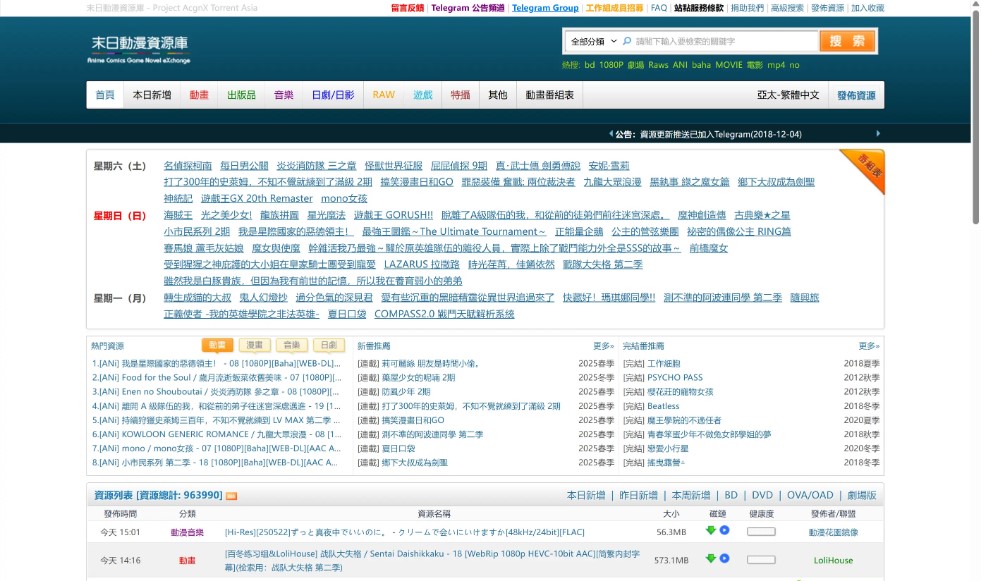Click the magnifier icon in the search box
This screenshot has width=981, height=581.
pos(627,42)
